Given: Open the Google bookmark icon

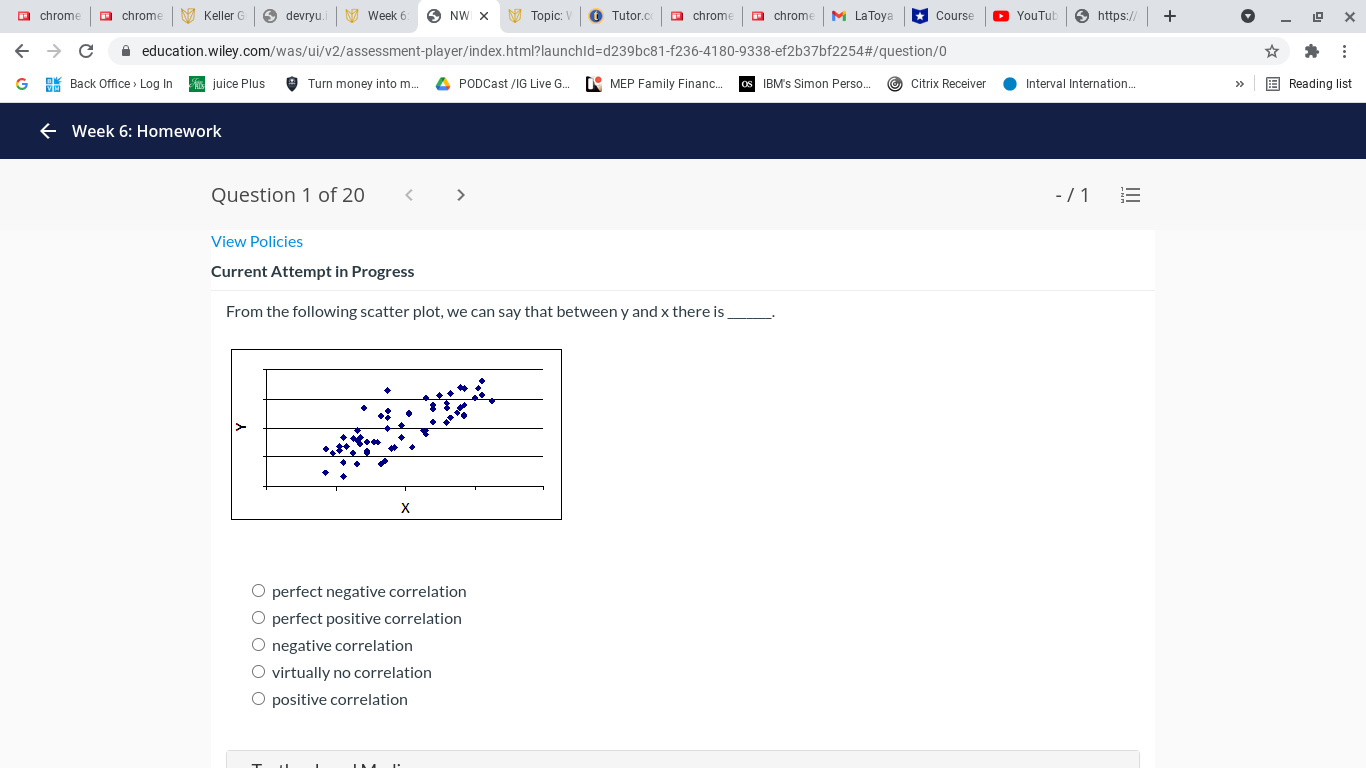Looking at the screenshot, I should click(22, 84).
